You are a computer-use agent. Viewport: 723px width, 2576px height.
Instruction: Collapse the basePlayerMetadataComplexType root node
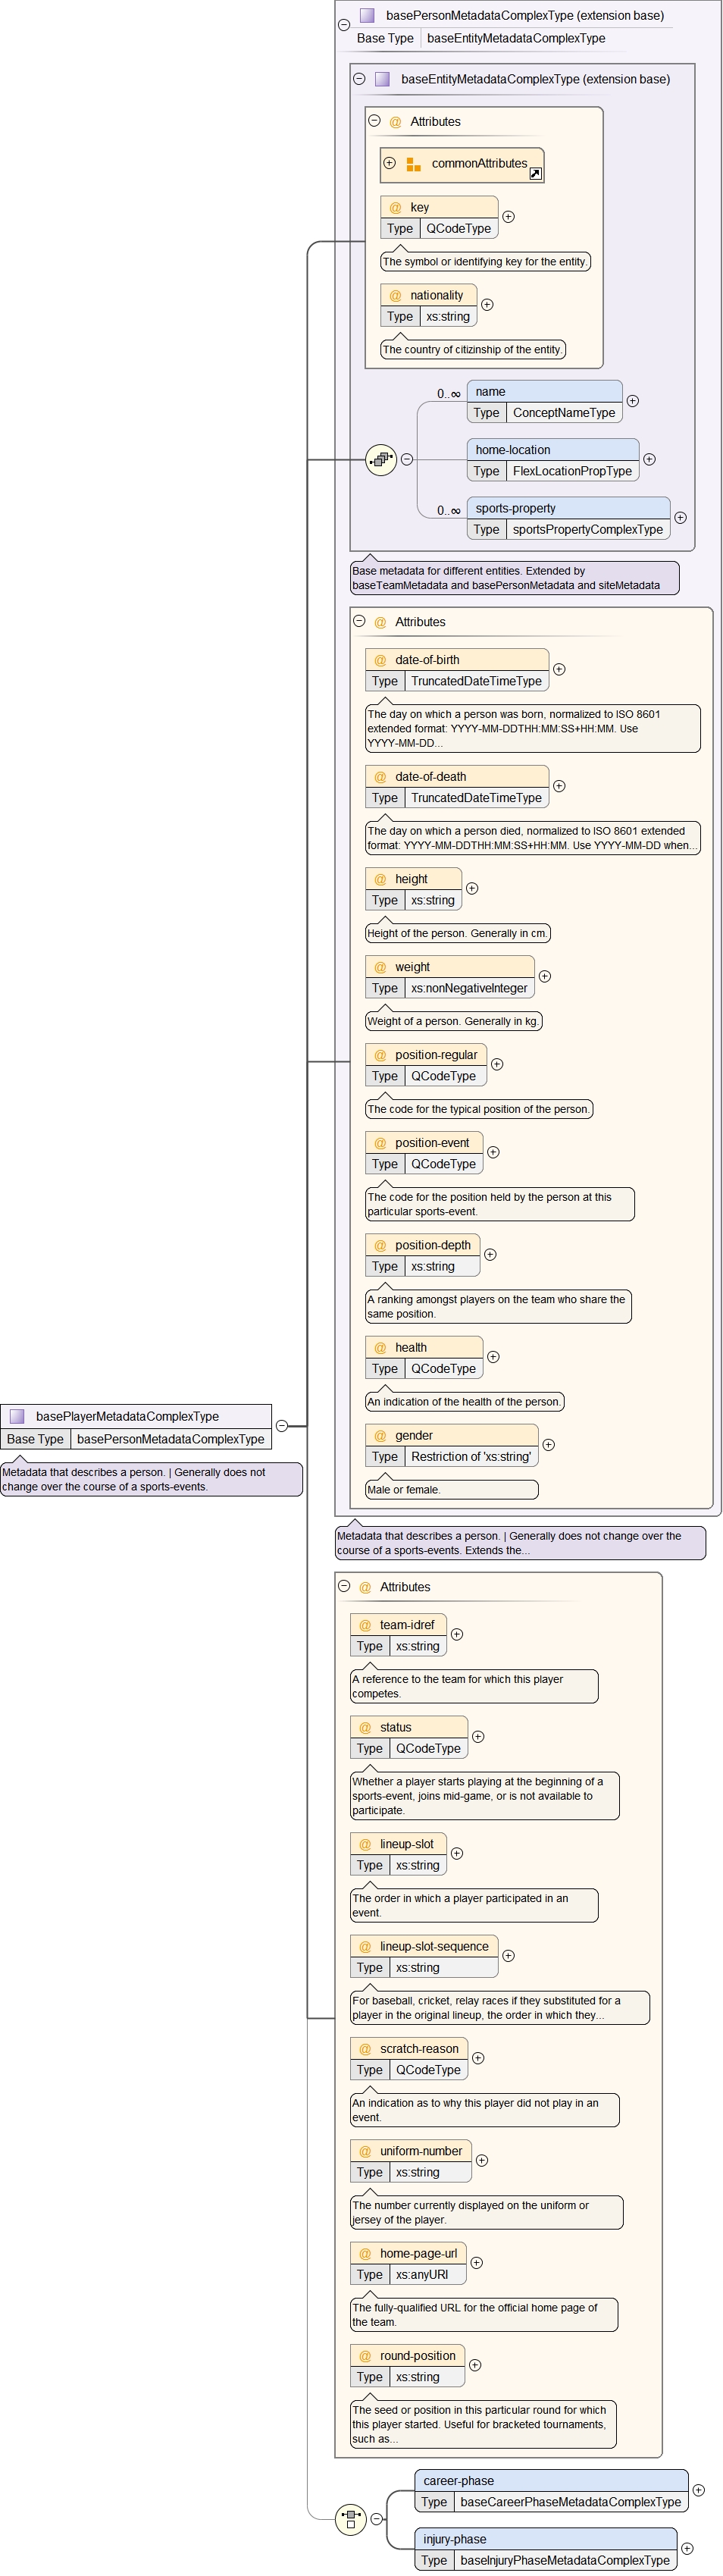[282, 1426]
